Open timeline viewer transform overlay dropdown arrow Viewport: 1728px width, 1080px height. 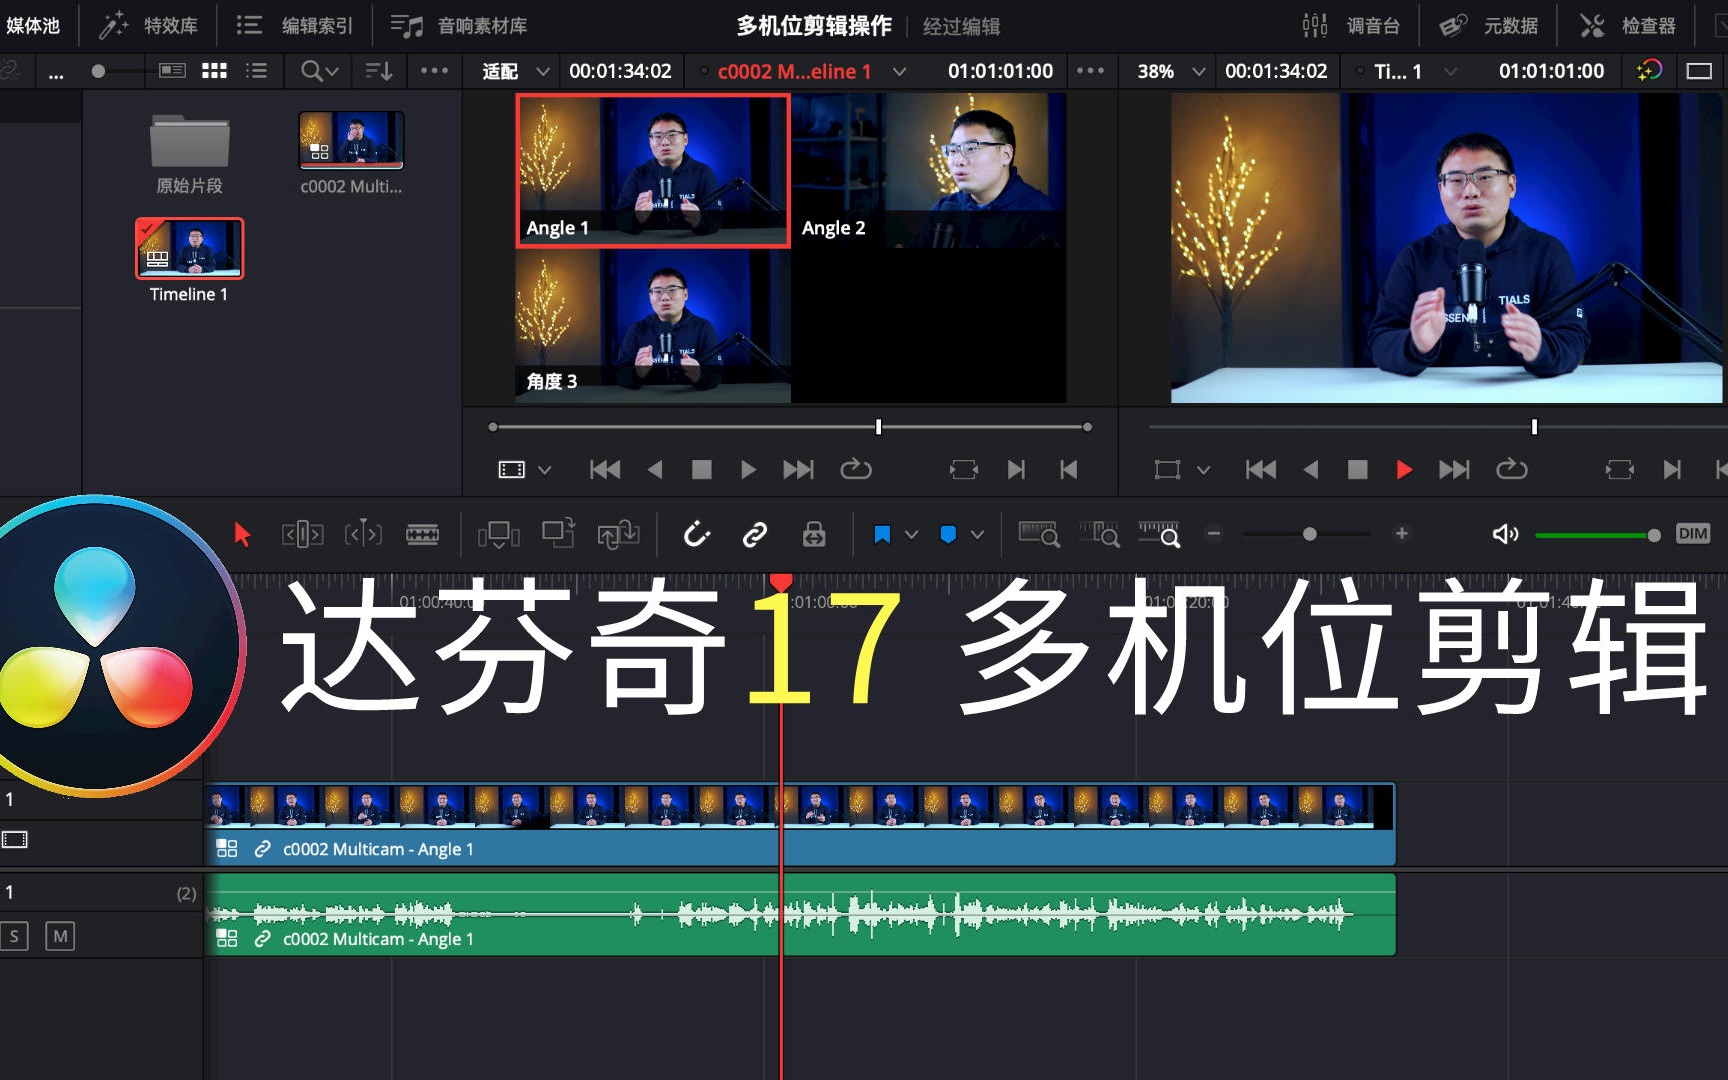(x=1203, y=470)
